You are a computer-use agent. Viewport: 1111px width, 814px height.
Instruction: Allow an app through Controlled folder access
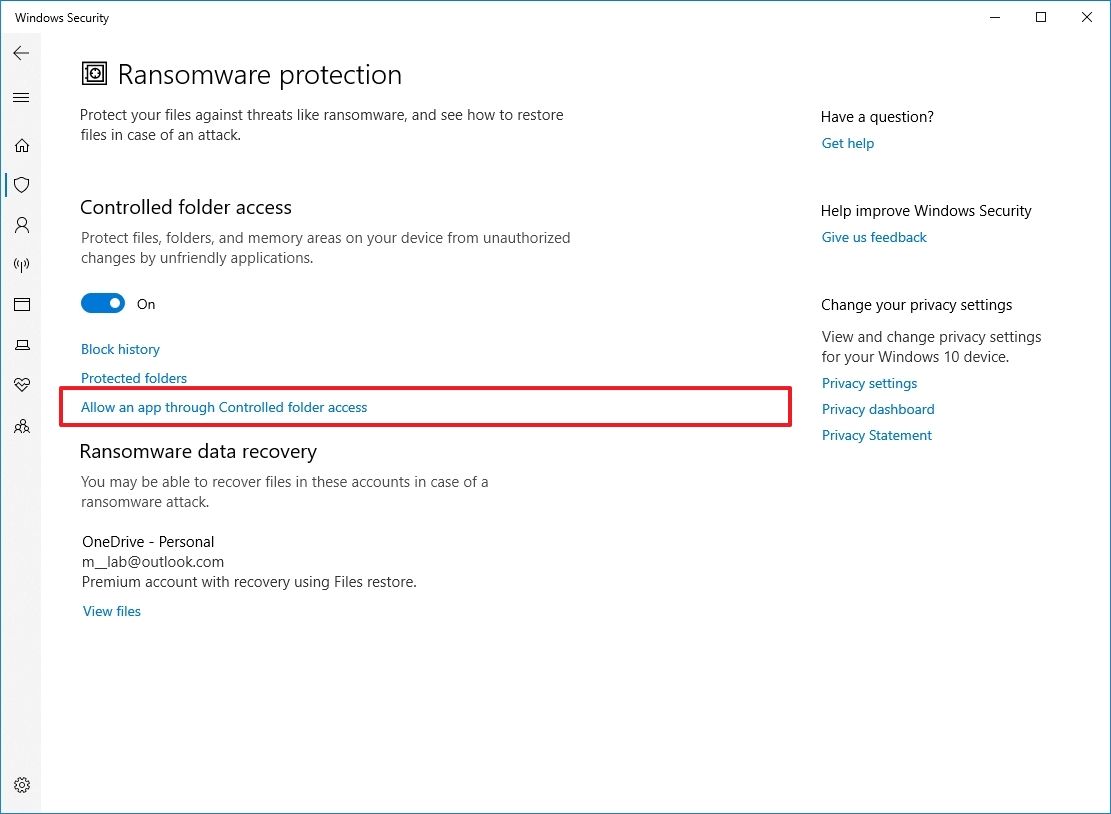224,407
